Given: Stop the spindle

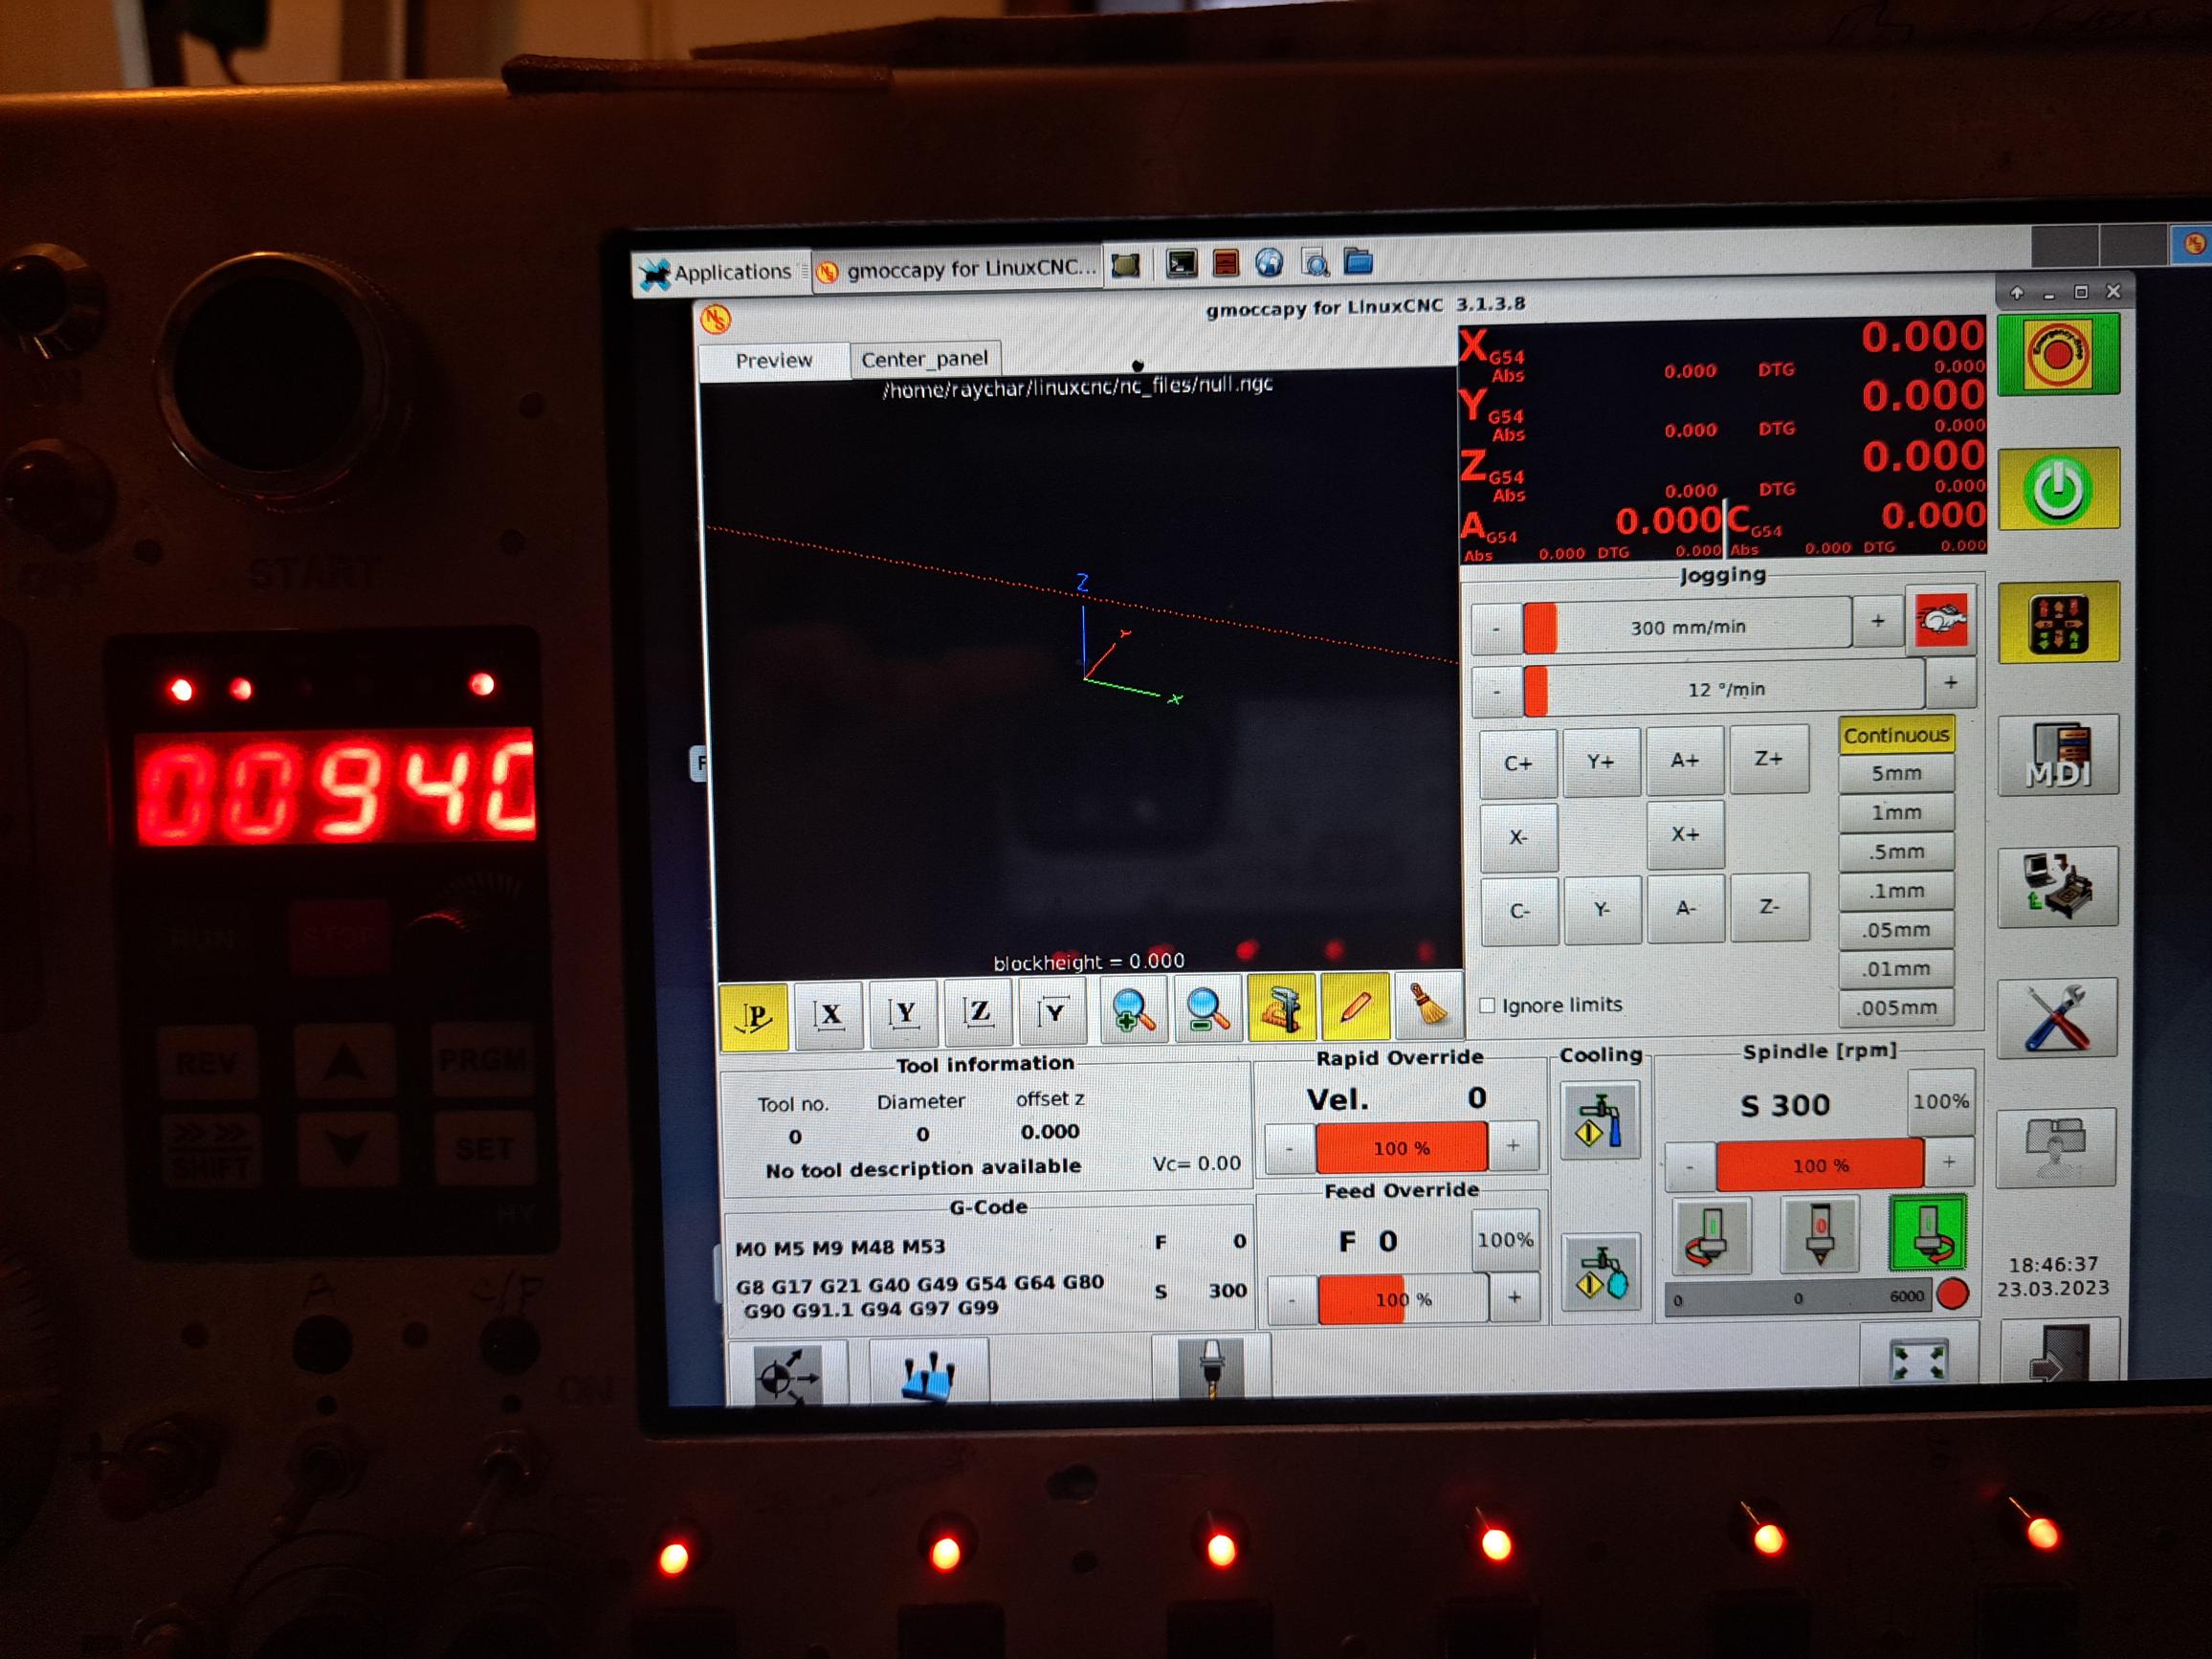Looking at the screenshot, I should click(1819, 1235).
